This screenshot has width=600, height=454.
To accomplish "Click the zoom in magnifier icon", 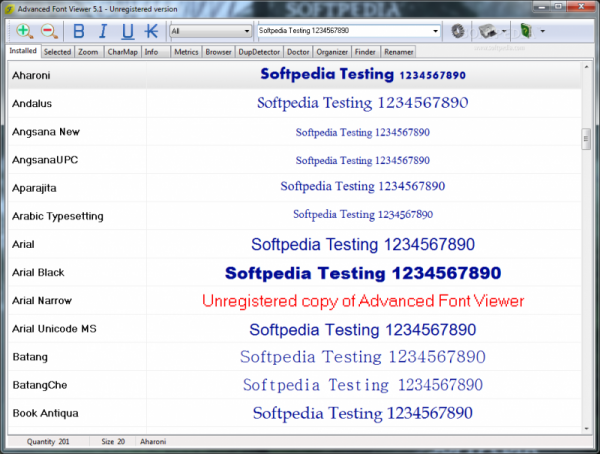I will 24,31.
